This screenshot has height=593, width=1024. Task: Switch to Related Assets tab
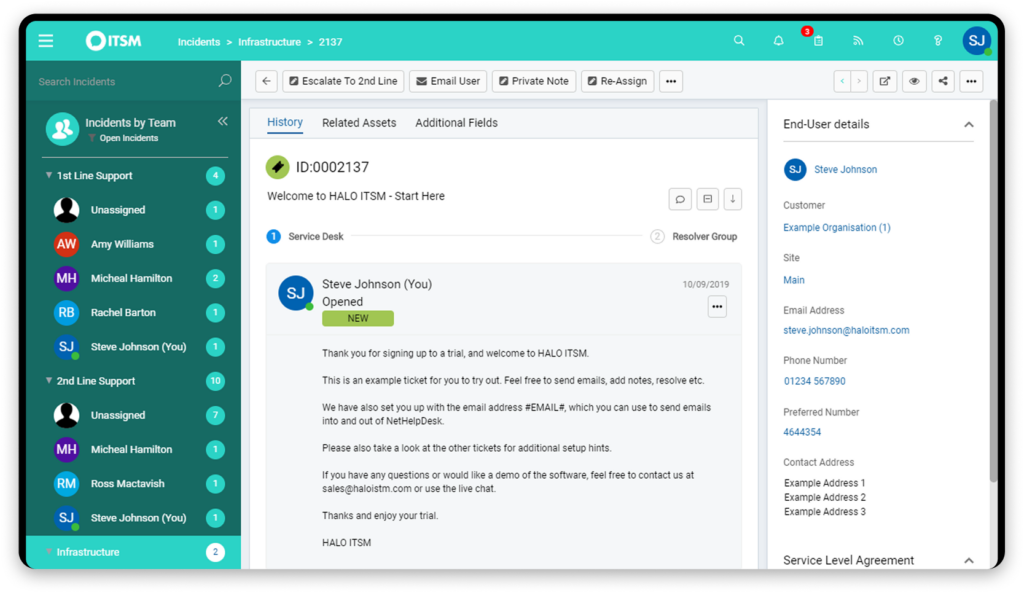coord(359,123)
